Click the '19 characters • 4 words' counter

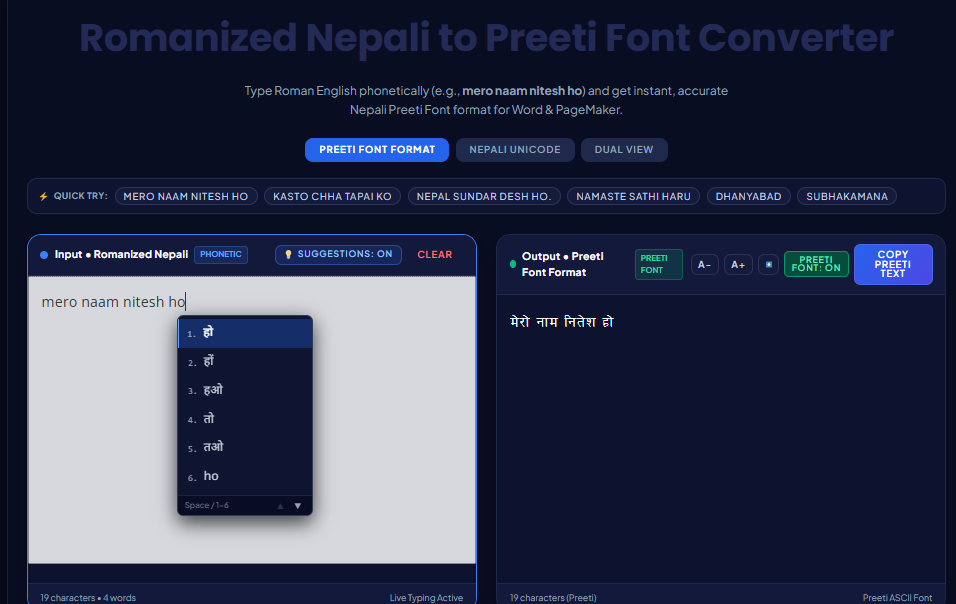88,598
